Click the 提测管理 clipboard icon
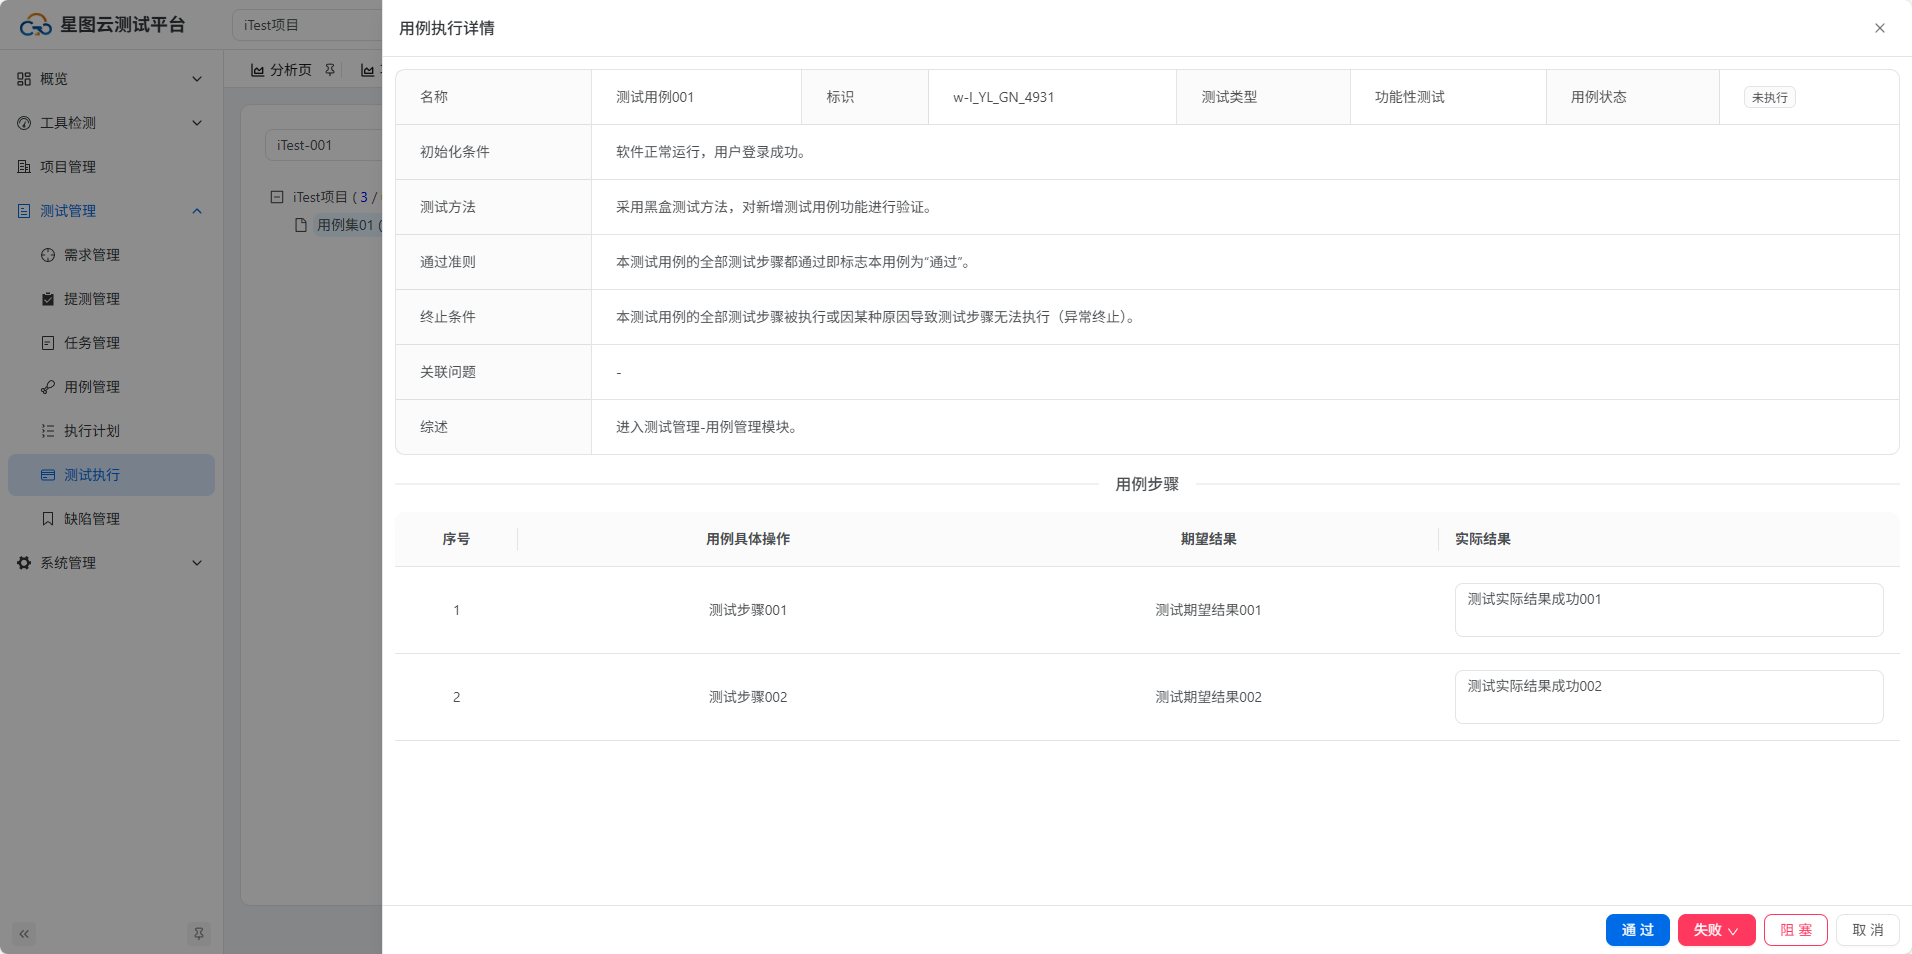Image resolution: width=1912 pixels, height=954 pixels. [x=48, y=299]
